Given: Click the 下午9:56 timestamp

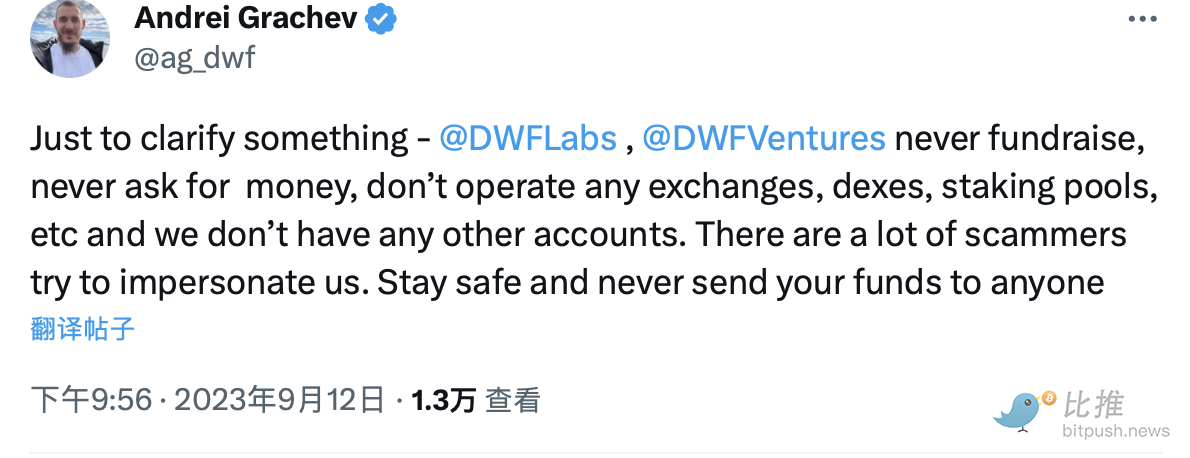Looking at the screenshot, I should tap(91, 401).
